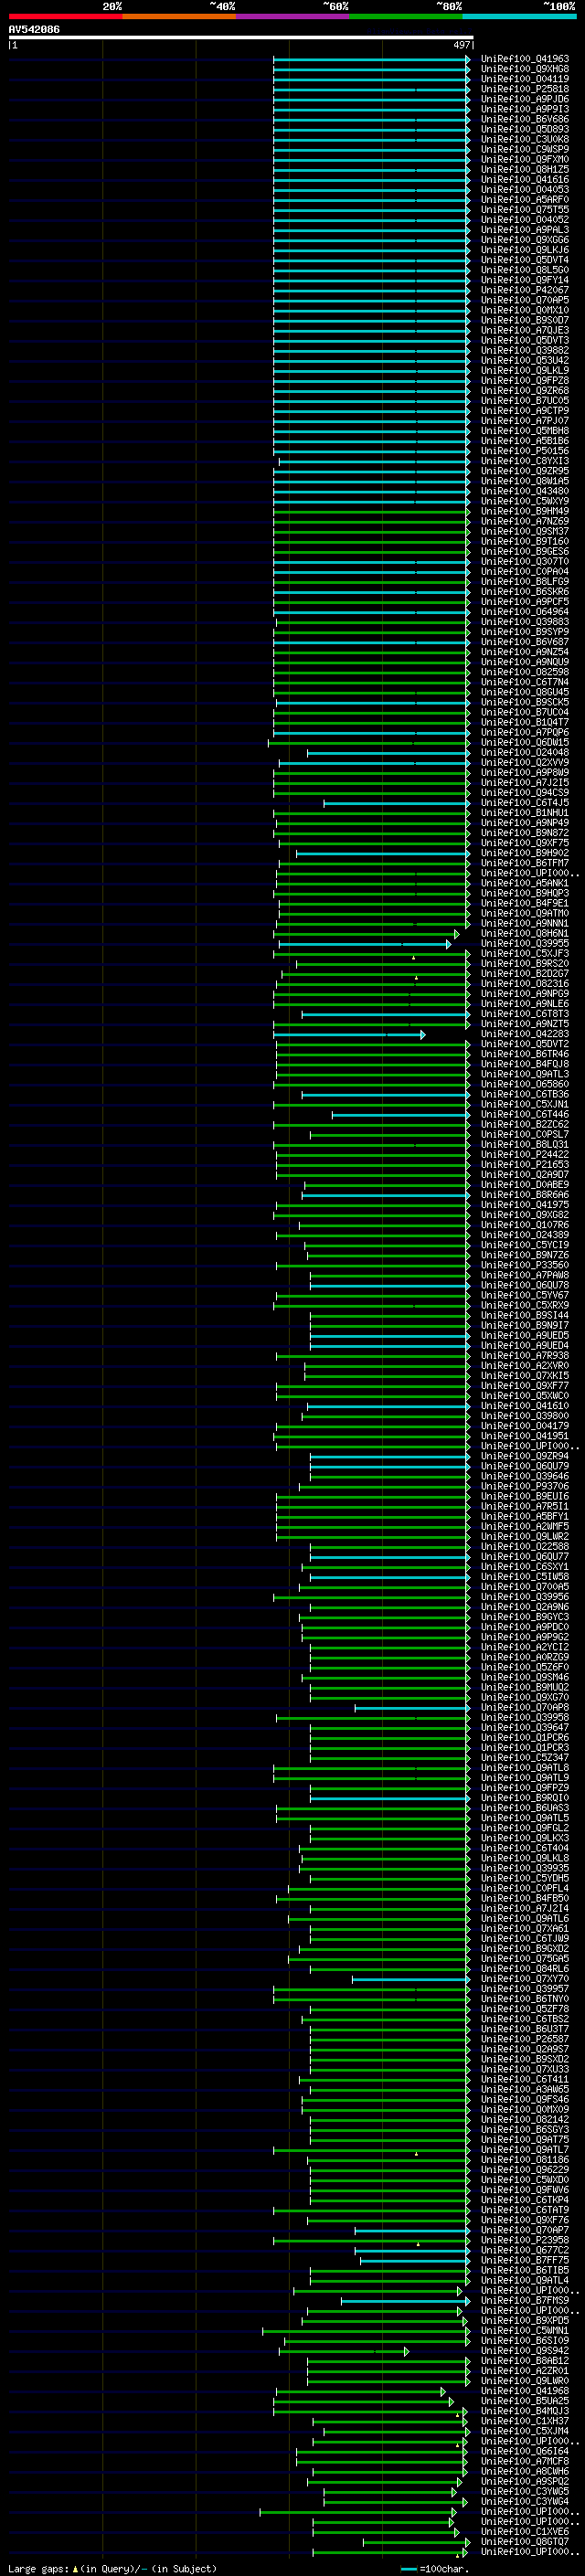This screenshot has width=585, height=2576.
Task: Click the alignment bar for UniRef100_Q41963
Action: tap(371, 59)
